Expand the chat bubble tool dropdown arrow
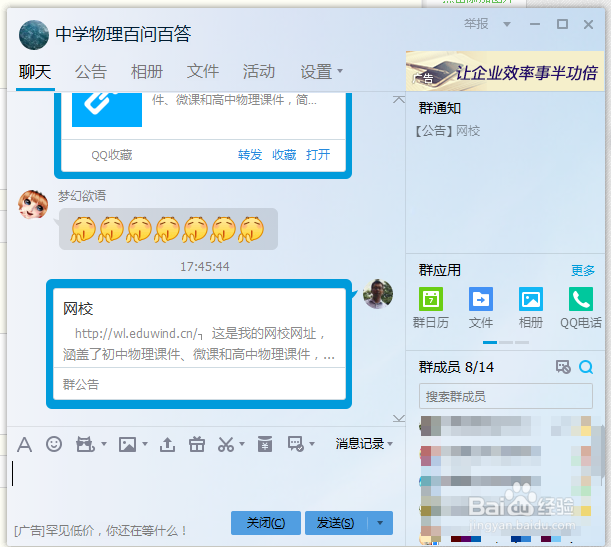 point(312,444)
